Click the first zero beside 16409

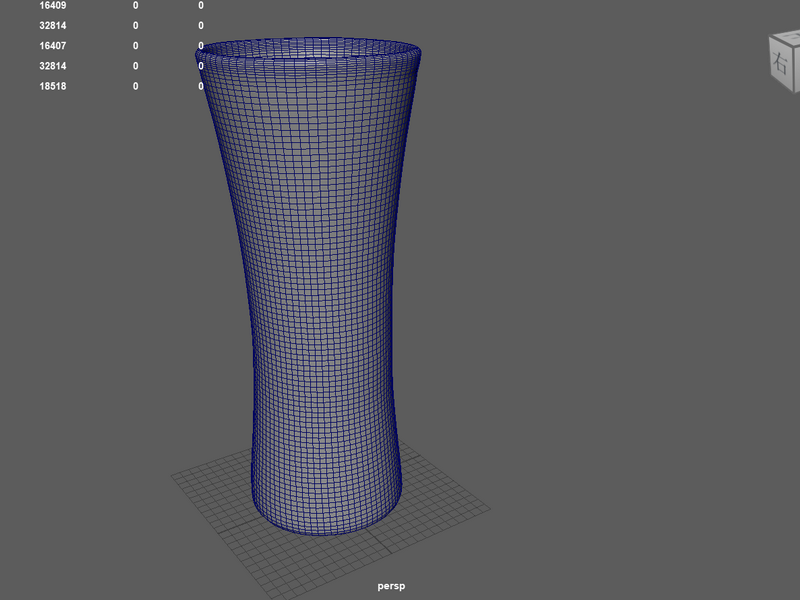point(135,6)
